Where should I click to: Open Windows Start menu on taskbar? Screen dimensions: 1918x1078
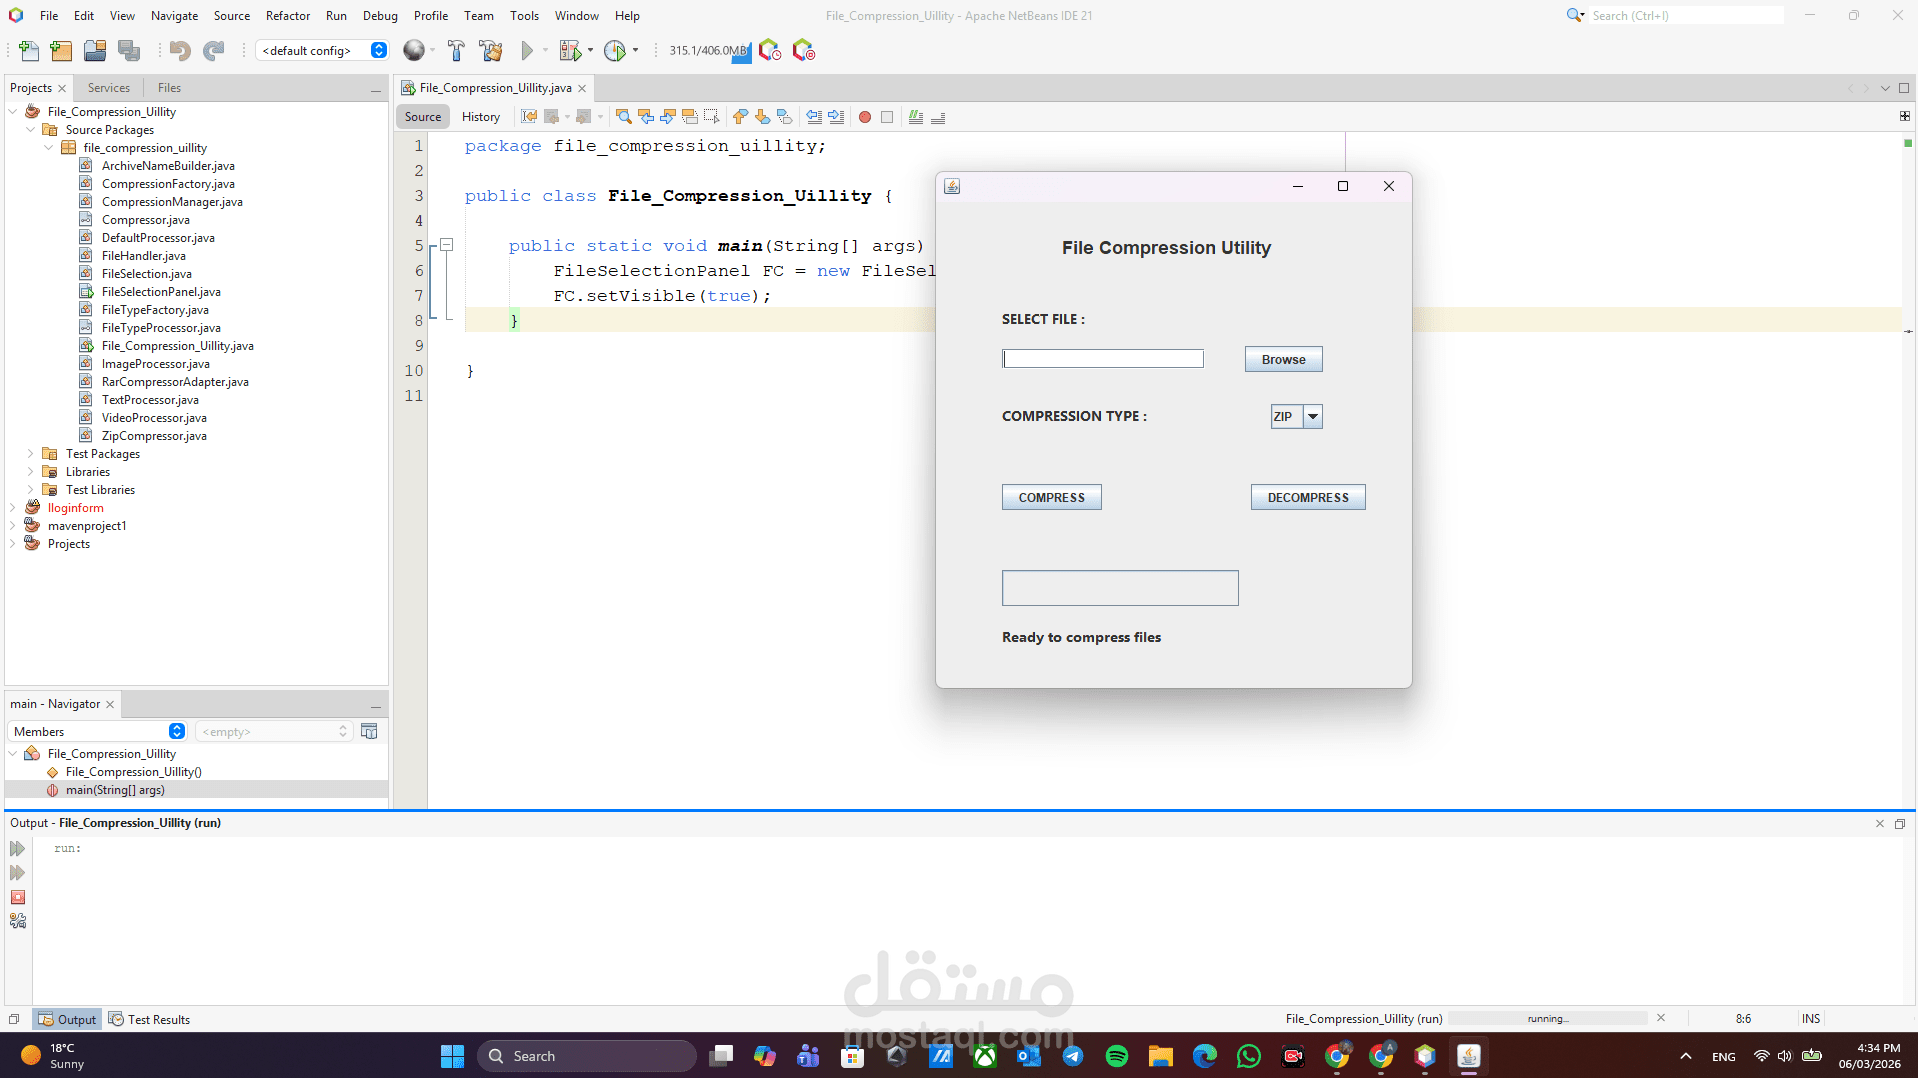point(452,1056)
